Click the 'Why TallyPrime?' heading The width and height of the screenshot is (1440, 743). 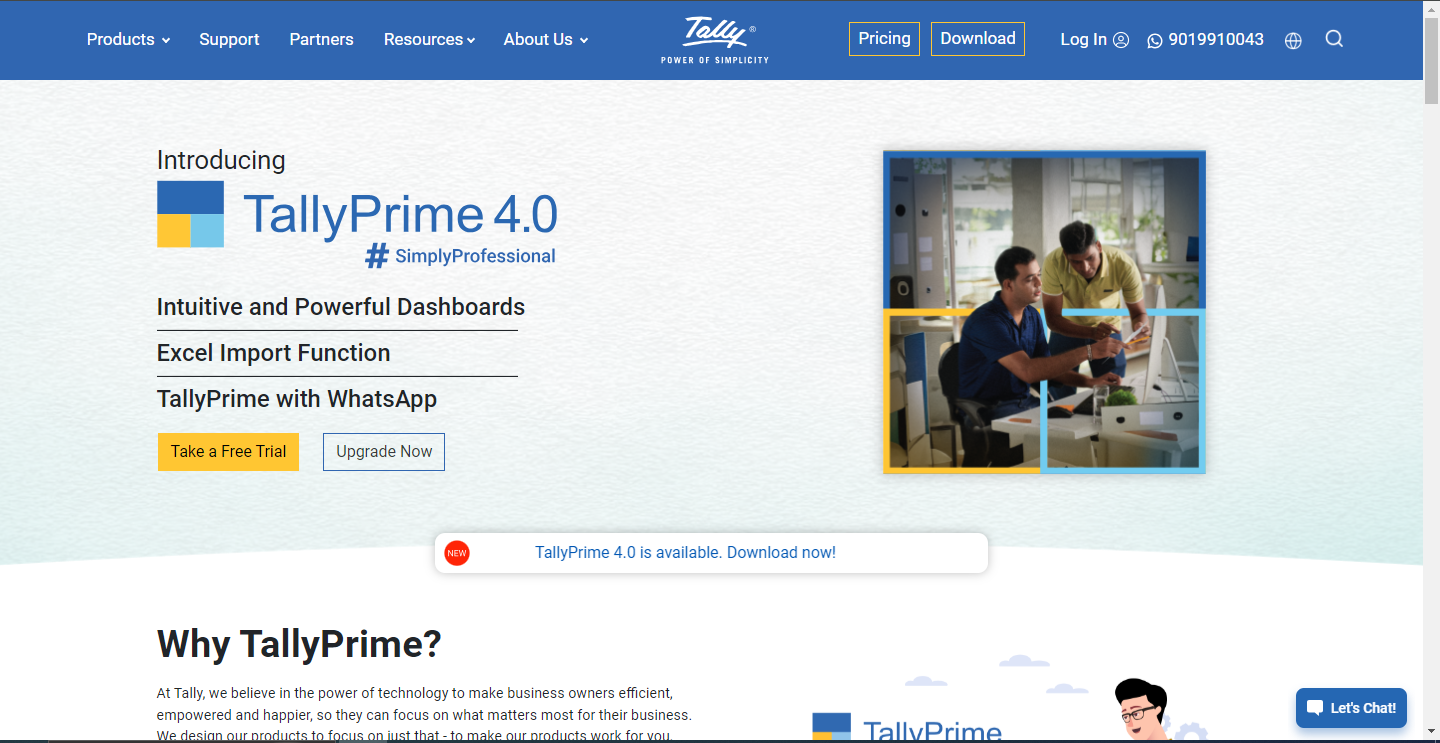click(299, 644)
